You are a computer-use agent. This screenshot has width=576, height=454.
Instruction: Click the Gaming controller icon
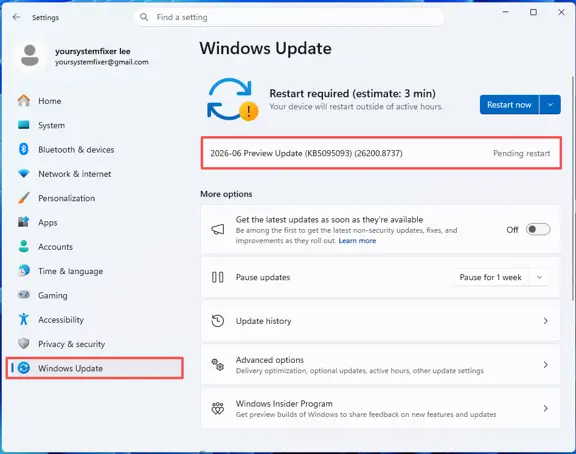(24, 295)
